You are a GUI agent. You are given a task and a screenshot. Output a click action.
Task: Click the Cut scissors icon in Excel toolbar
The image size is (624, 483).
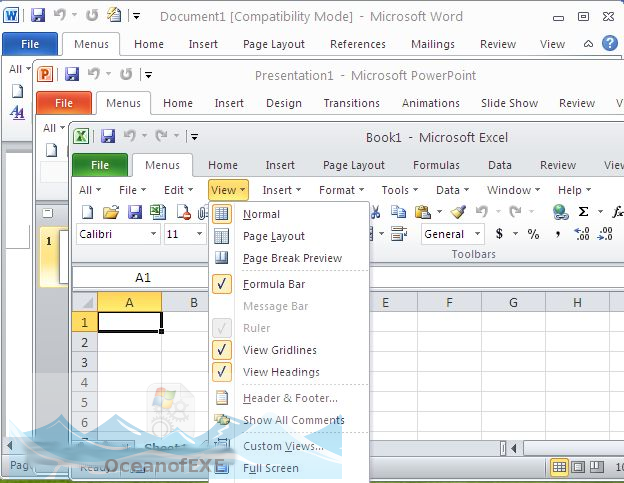[375, 212]
